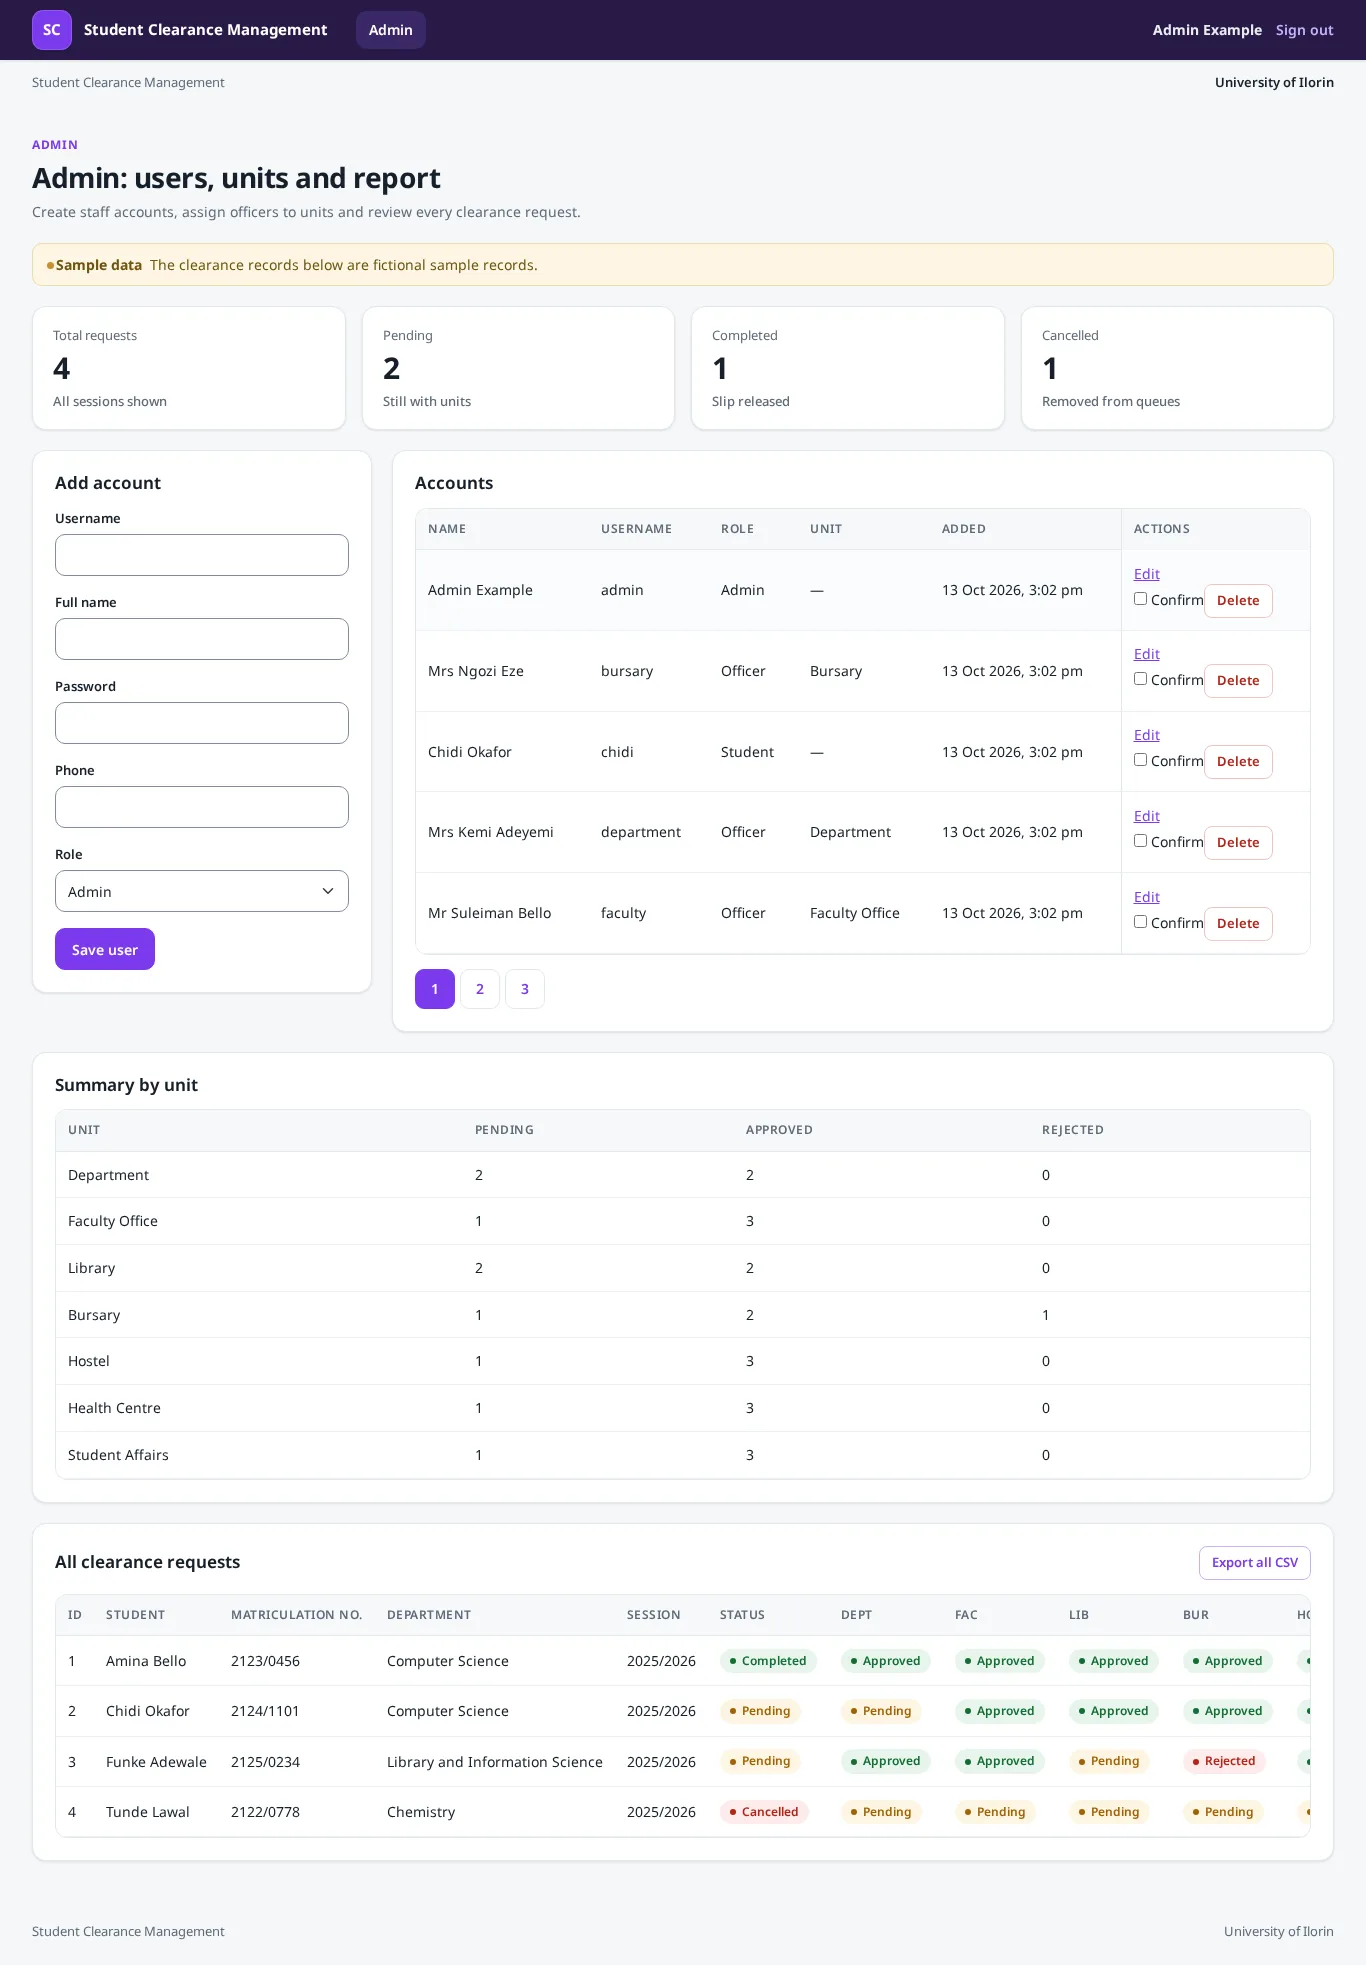Focus the Username input field
Image resolution: width=1366 pixels, height=1965 pixels.
pyautogui.click(x=202, y=555)
